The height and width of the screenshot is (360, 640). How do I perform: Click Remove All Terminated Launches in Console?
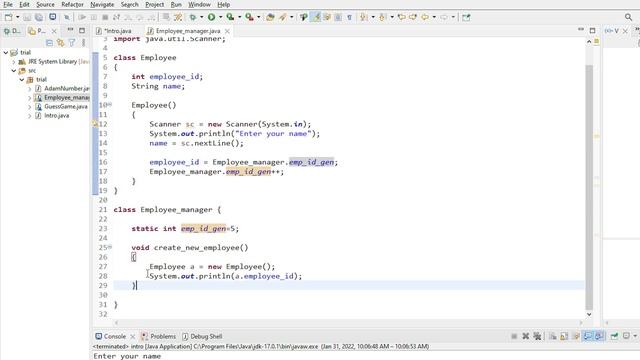pos(537,336)
